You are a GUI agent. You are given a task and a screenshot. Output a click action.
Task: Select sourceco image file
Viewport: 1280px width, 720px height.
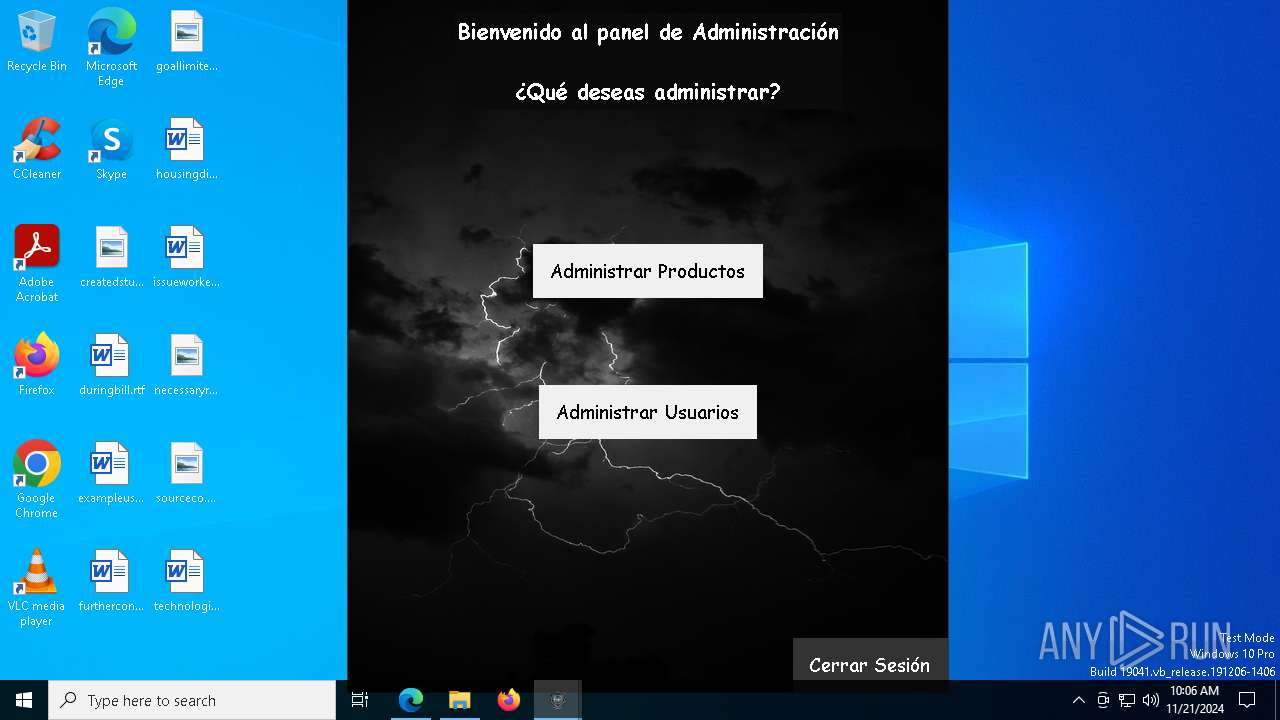pyautogui.click(x=186, y=473)
